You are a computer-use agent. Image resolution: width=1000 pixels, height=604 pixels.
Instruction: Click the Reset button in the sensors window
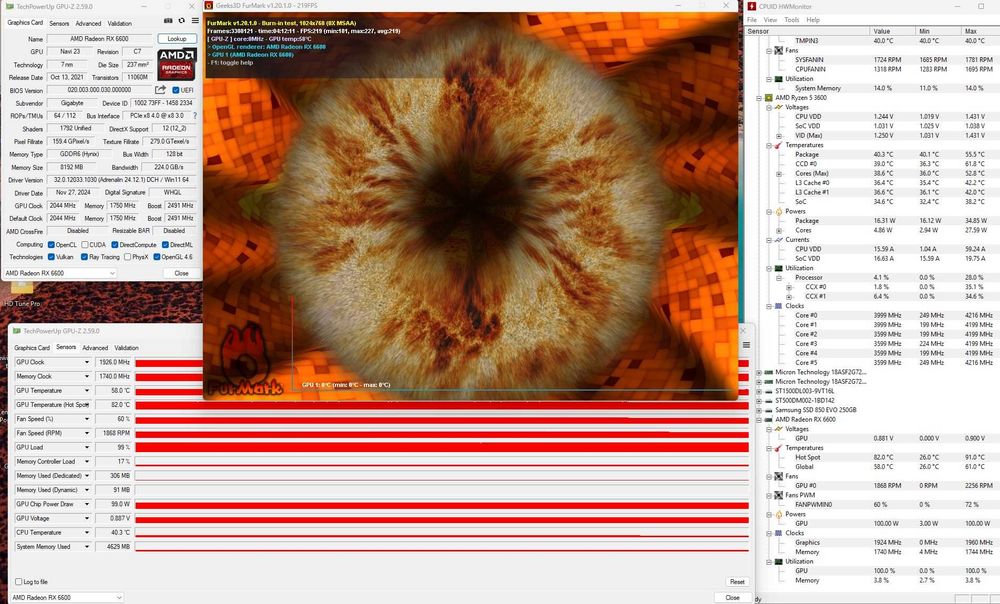click(737, 582)
